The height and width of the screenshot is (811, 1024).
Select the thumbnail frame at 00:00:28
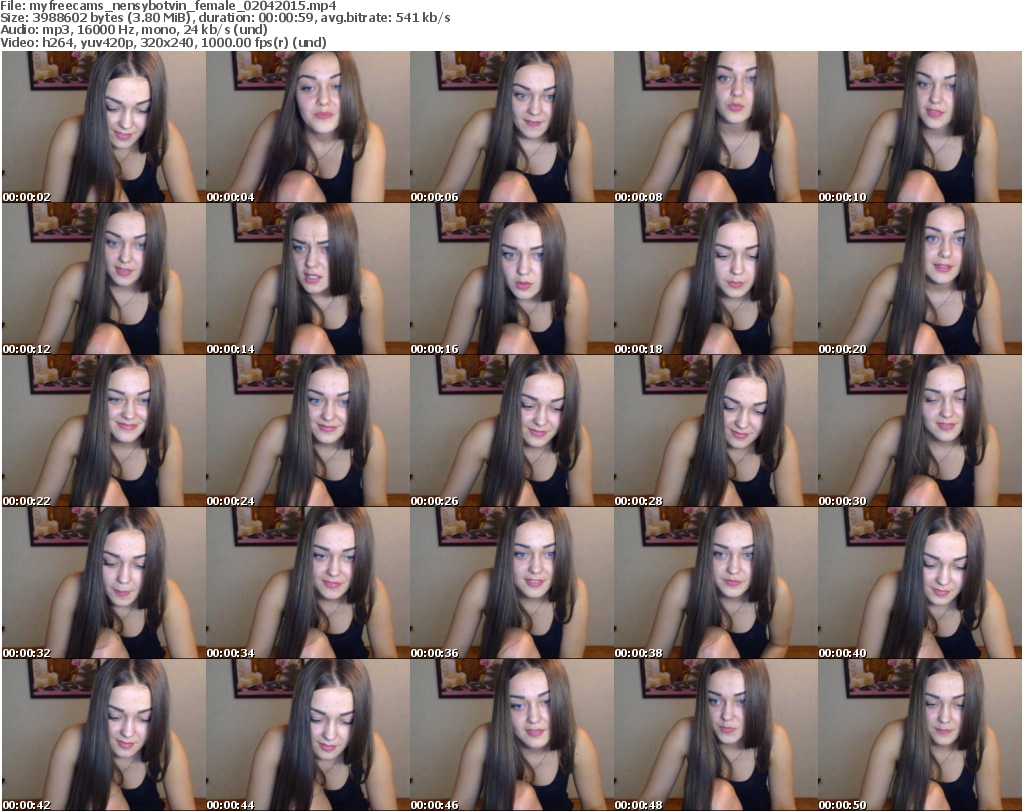(x=716, y=431)
